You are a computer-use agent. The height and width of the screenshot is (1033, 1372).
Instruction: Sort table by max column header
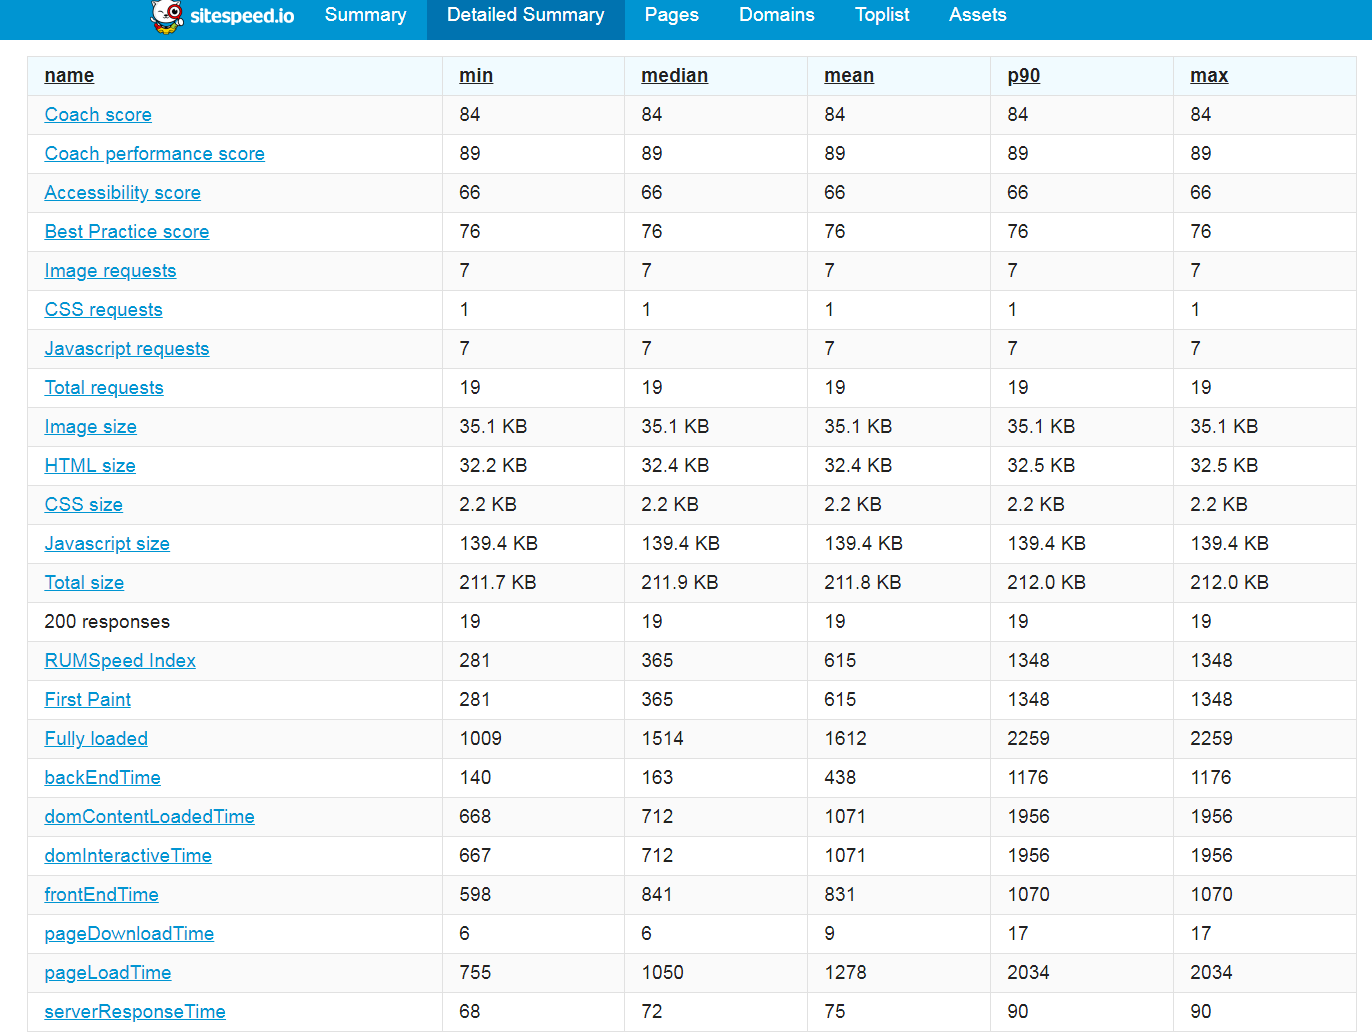pyautogui.click(x=1209, y=76)
